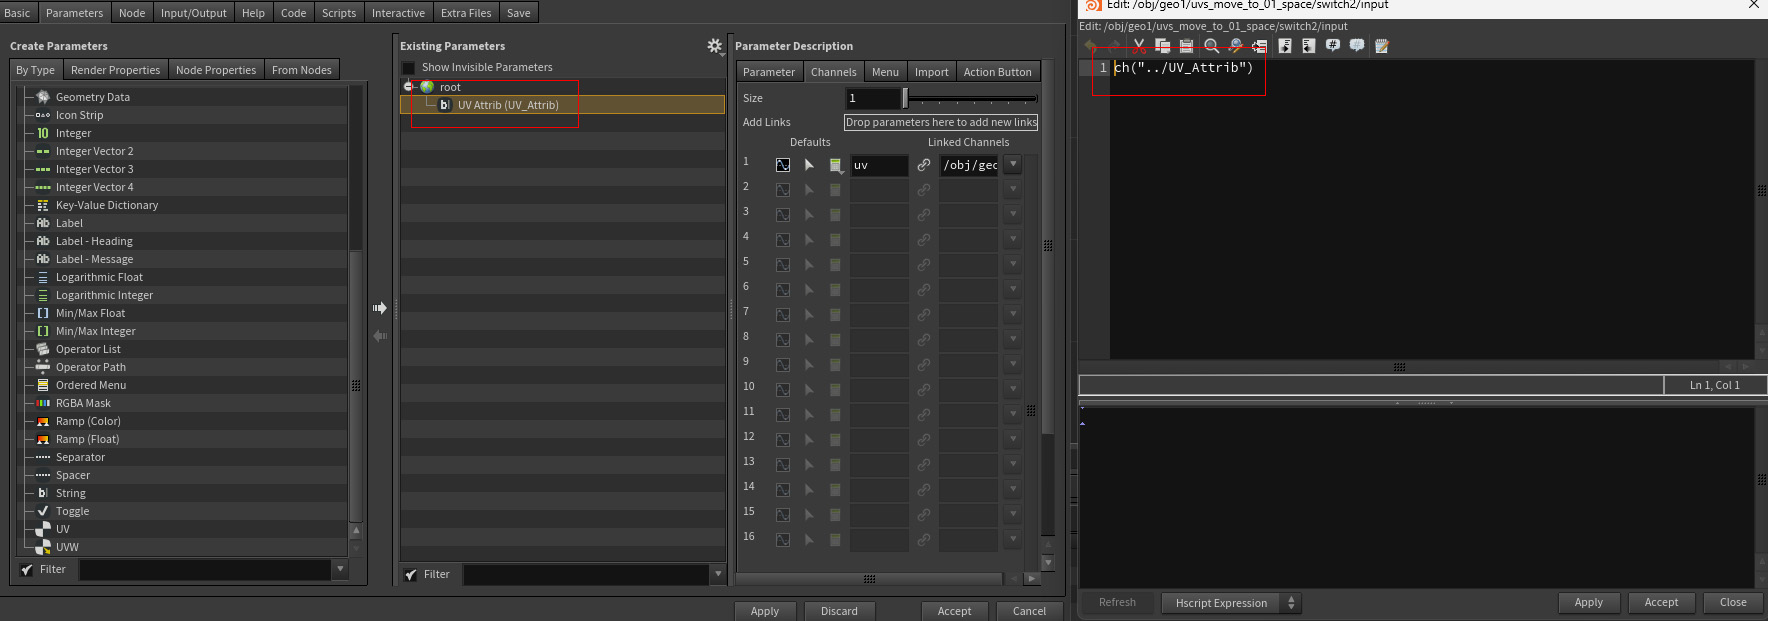This screenshot has height=621, width=1768.
Task: Click the chain link icon in row 1
Action: (x=924, y=165)
